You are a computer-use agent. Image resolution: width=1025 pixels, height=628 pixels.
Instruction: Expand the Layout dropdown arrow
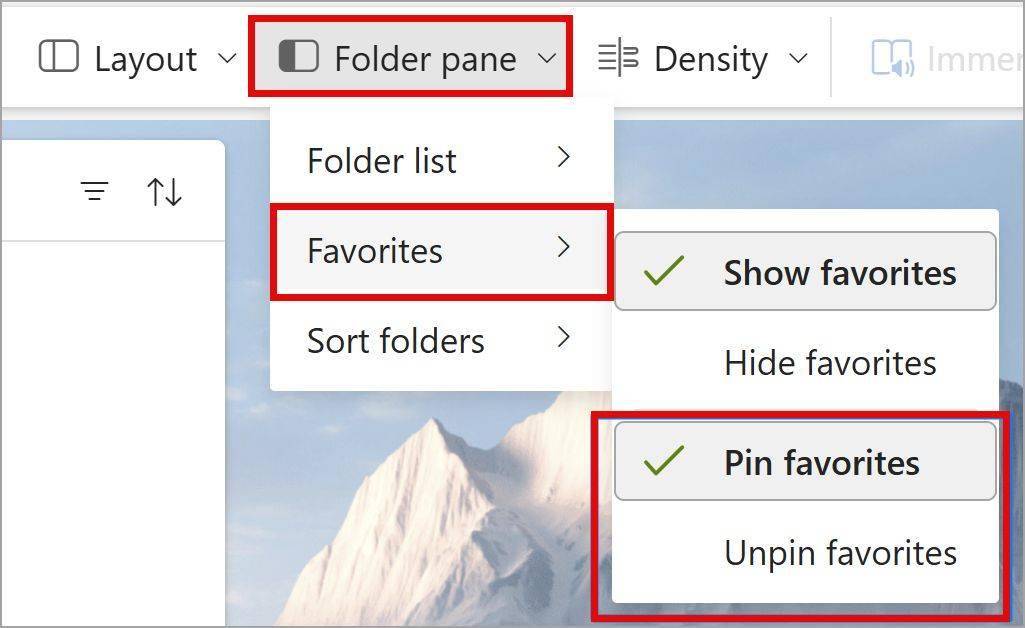point(227,58)
